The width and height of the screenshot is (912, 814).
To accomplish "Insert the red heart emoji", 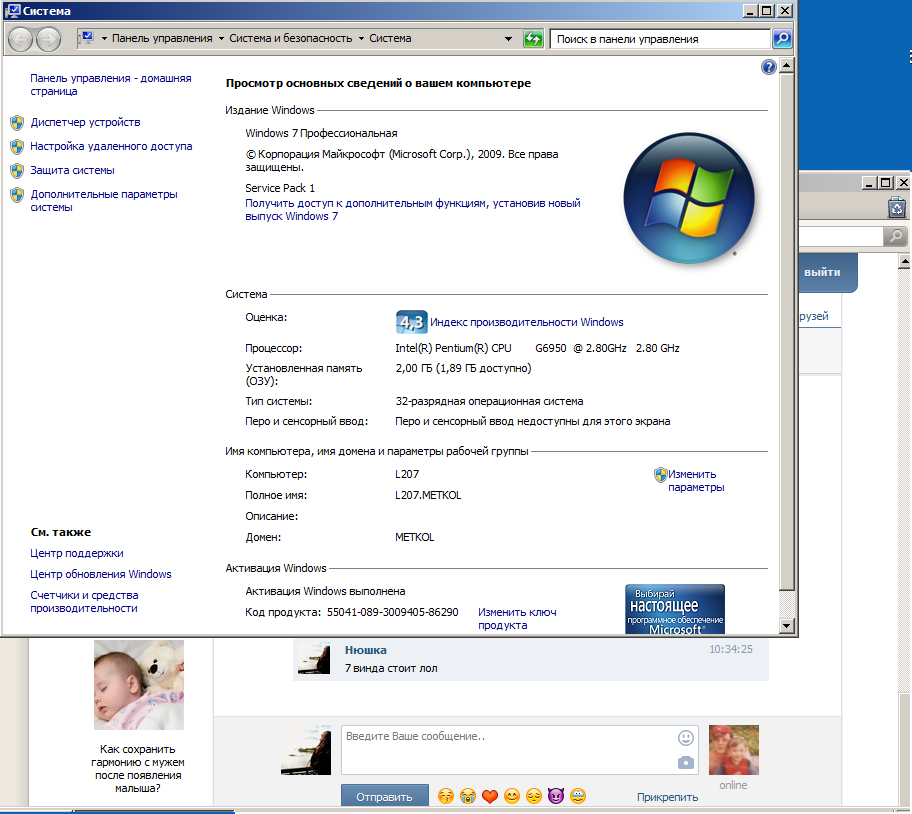I will 490,796.
